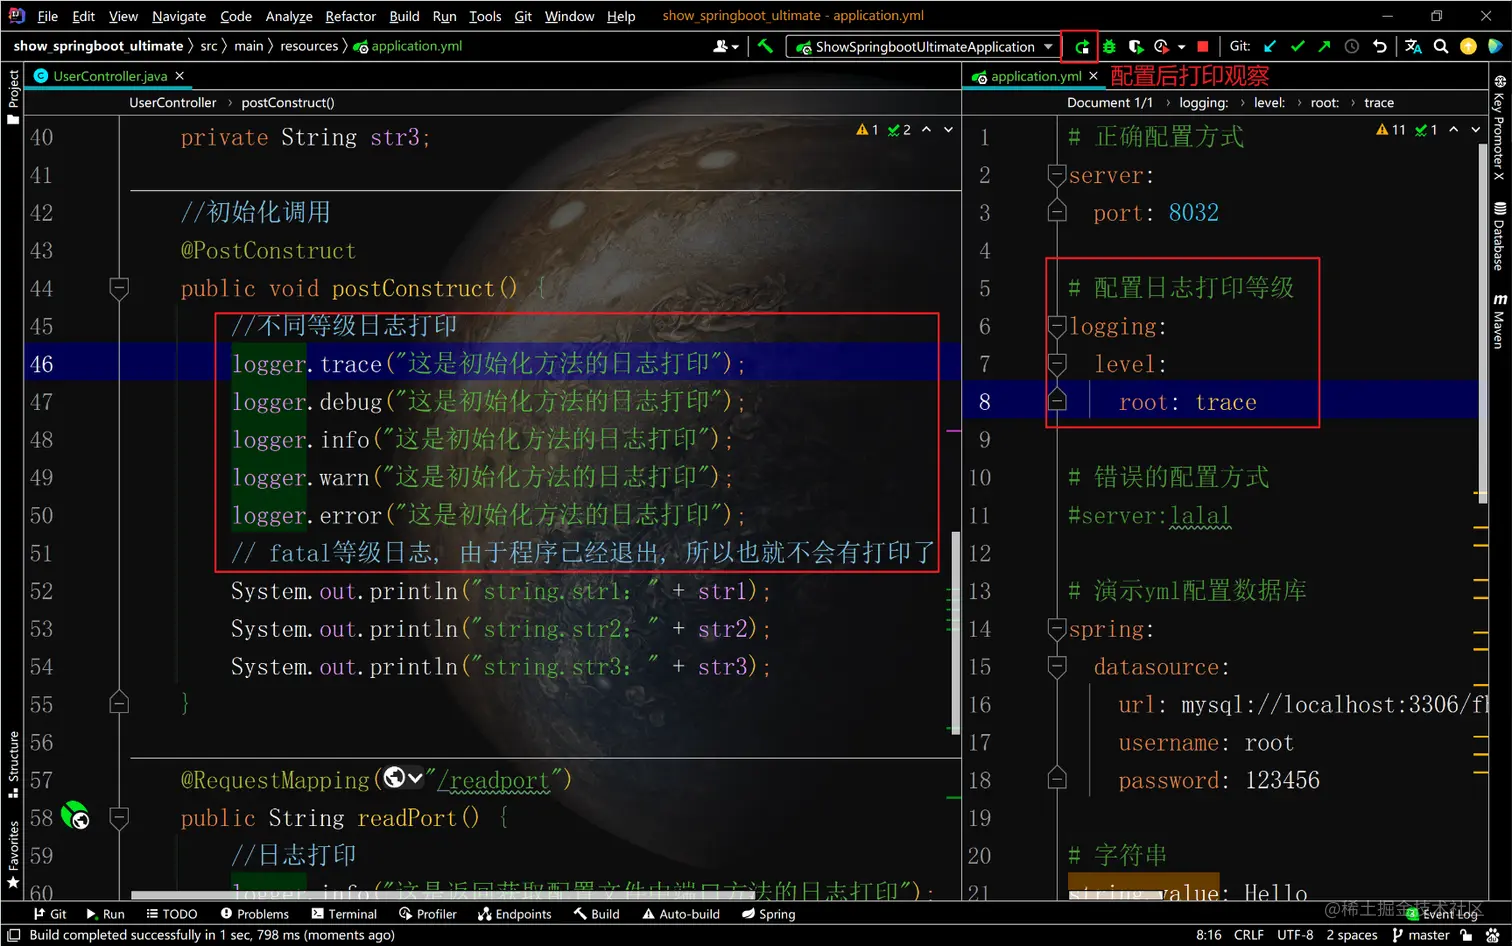Build project using the green hammer icon
The height and width of the screenshot is (946, 1512).
pos(765,46)
